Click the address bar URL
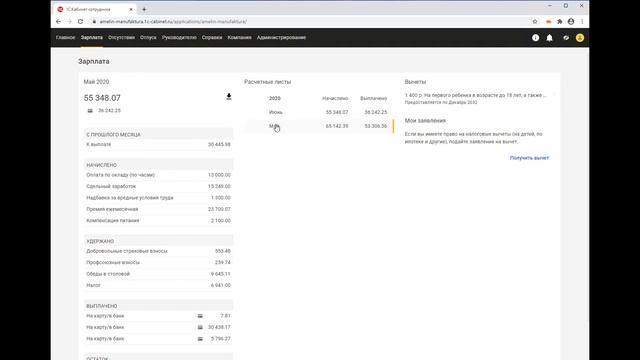640x360 pixels. [173, 22]
